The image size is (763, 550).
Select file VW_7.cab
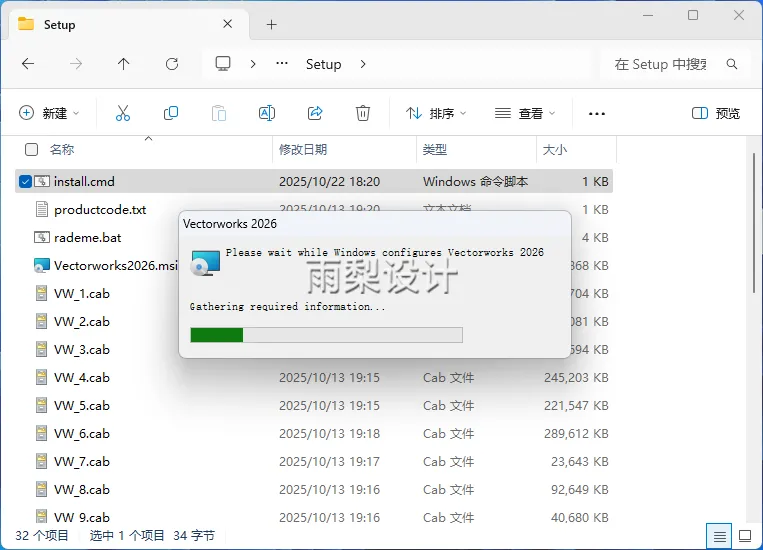coord(82,461)
